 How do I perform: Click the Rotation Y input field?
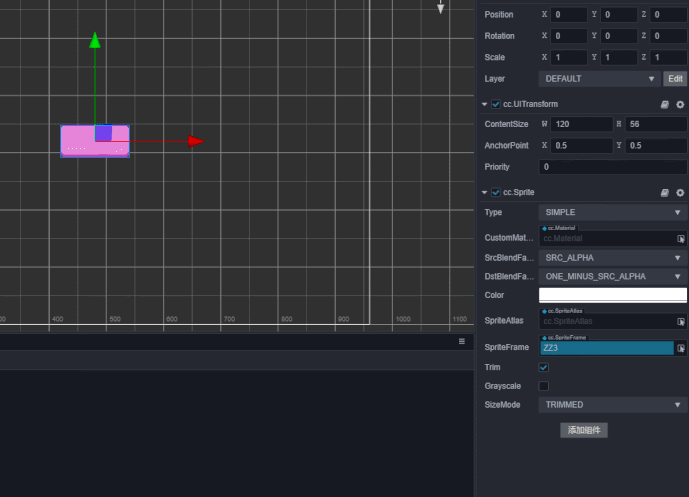(x=619, y=36)
